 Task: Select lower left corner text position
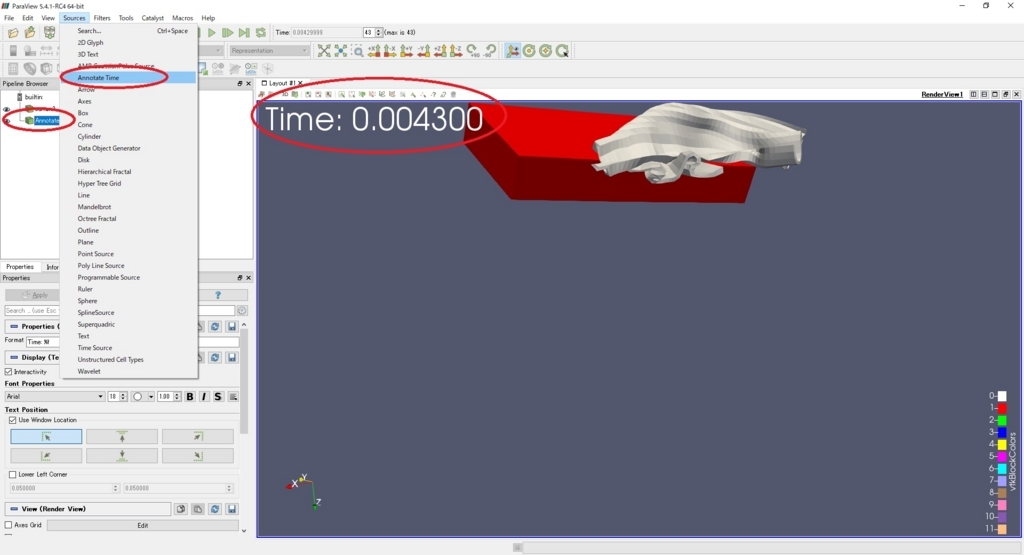pyautogui.click(x=46, y=455)
